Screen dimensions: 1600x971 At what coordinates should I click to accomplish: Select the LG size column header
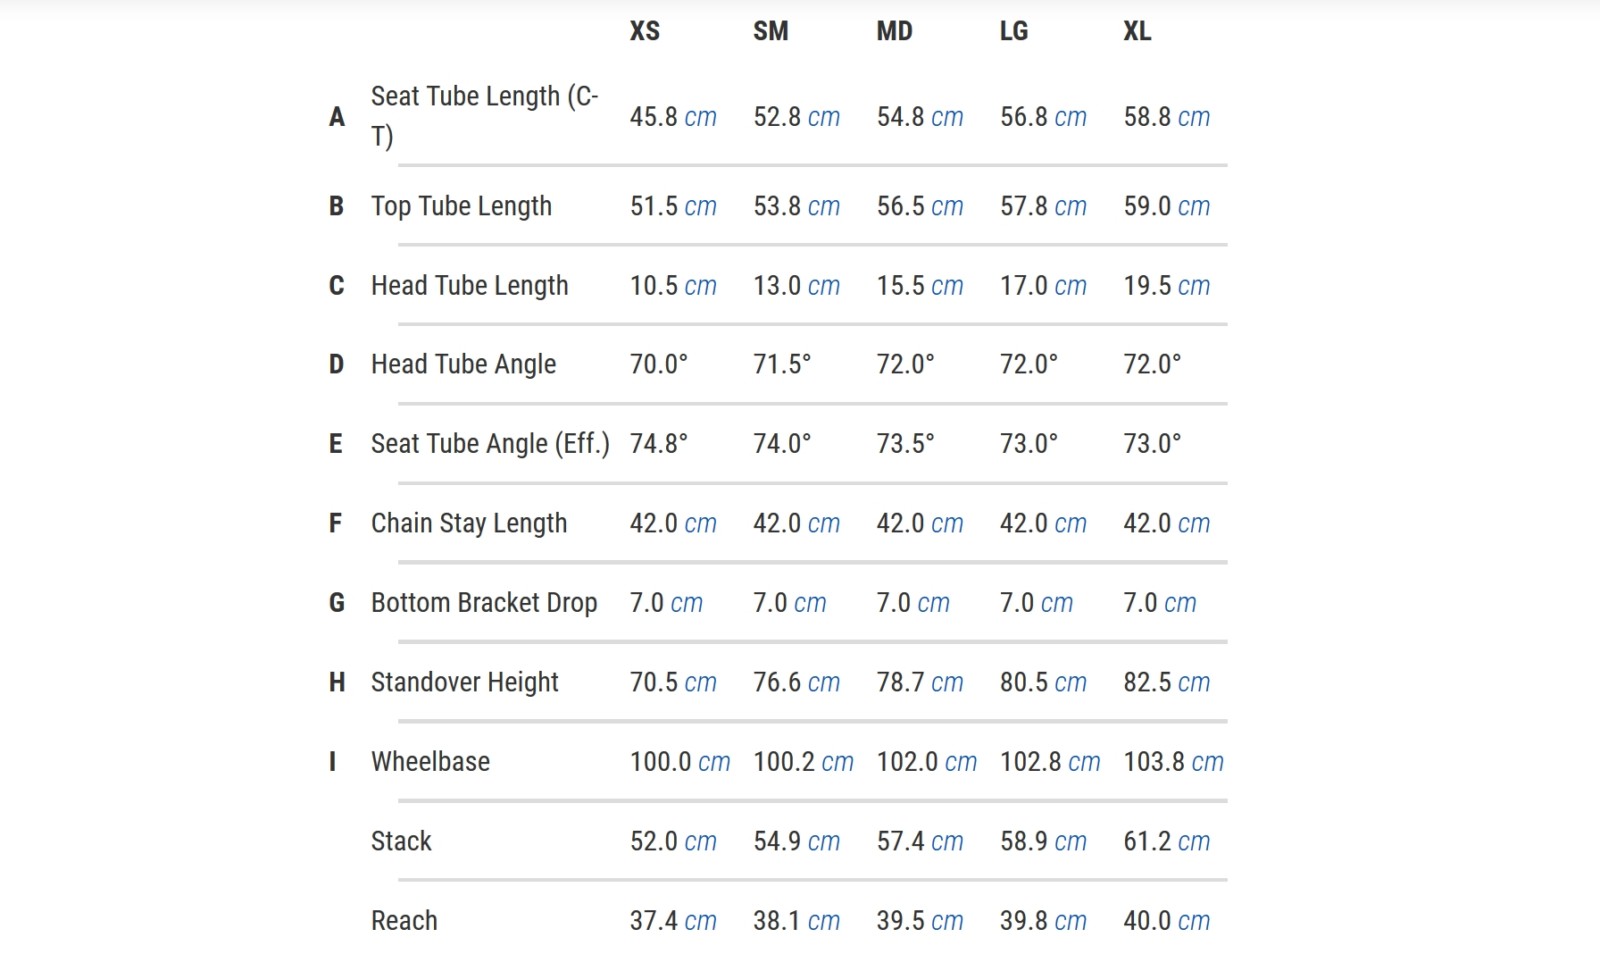tap(1014, 31)
